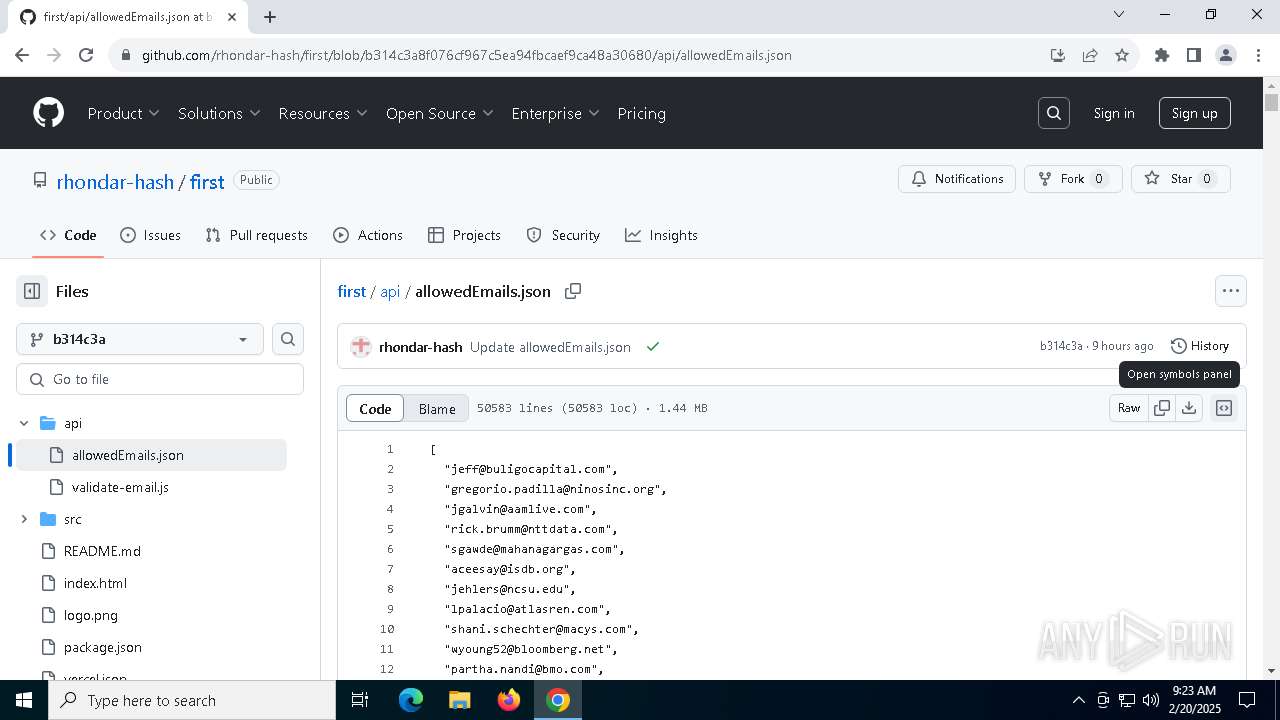Open Chrome tab search chevron

(1119, 14)
